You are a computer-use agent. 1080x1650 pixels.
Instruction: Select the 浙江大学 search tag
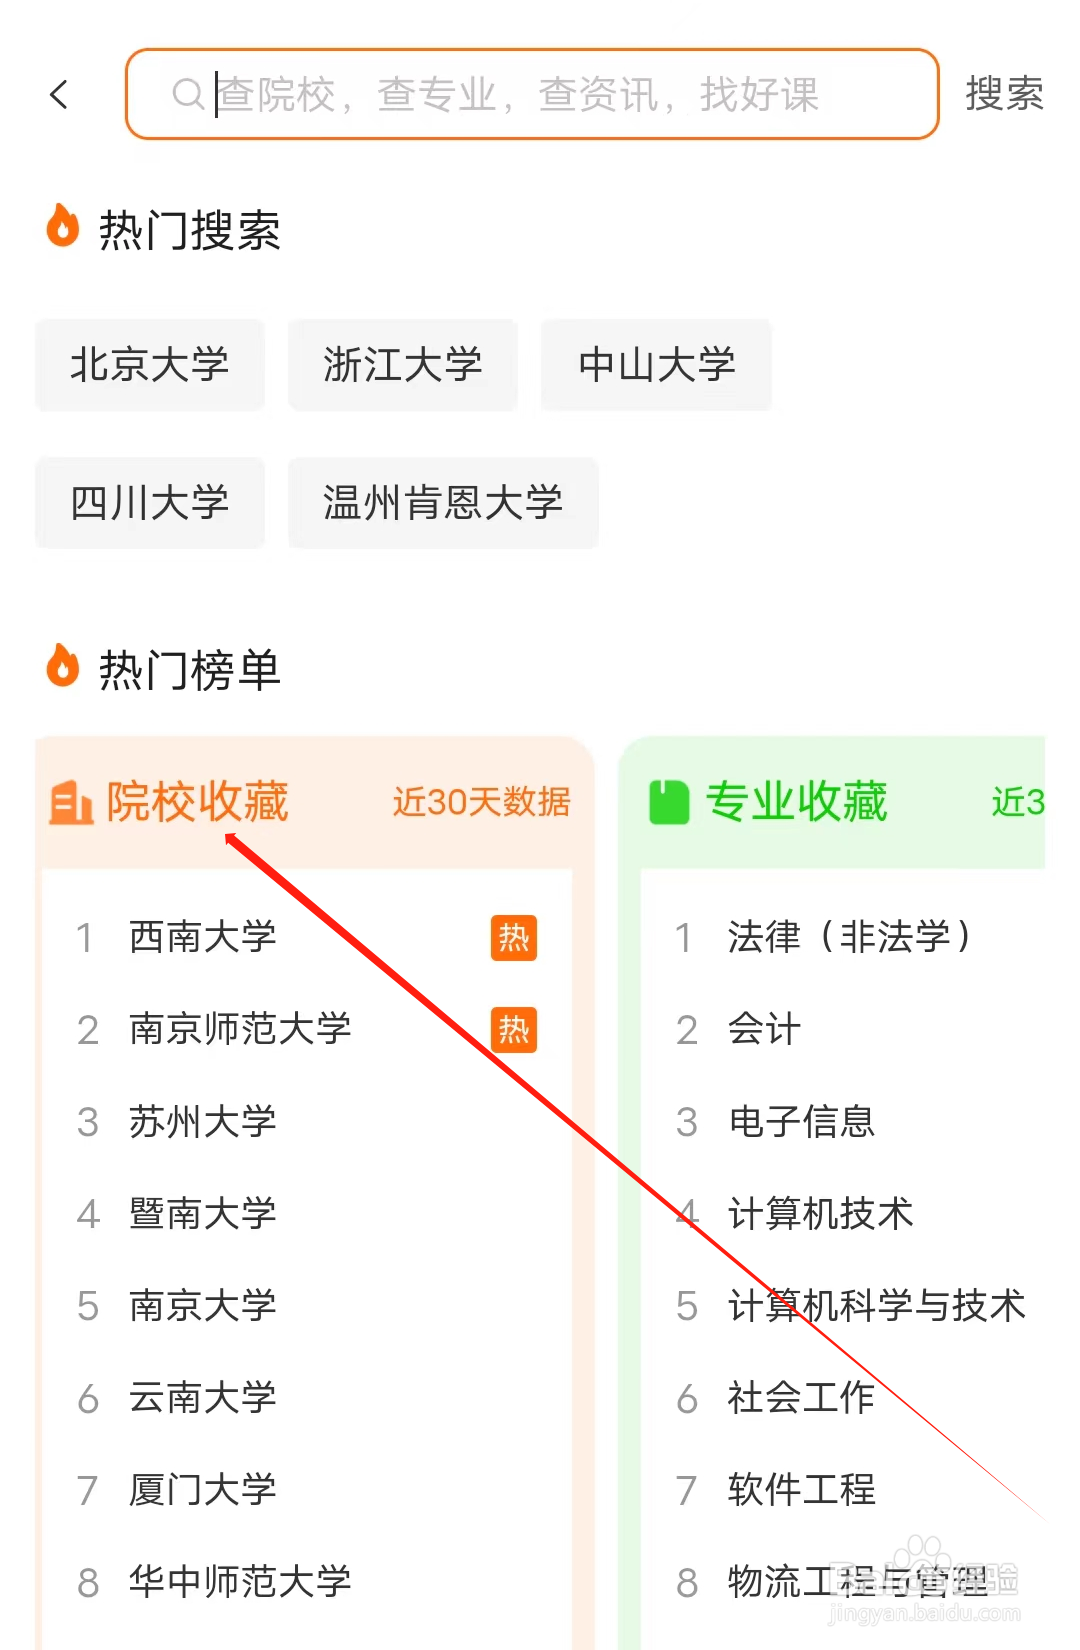[x=403, y=365]
